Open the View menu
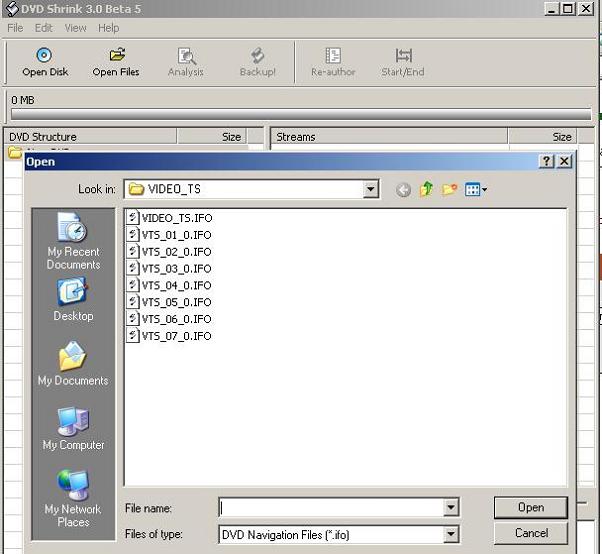 [75, 28]
